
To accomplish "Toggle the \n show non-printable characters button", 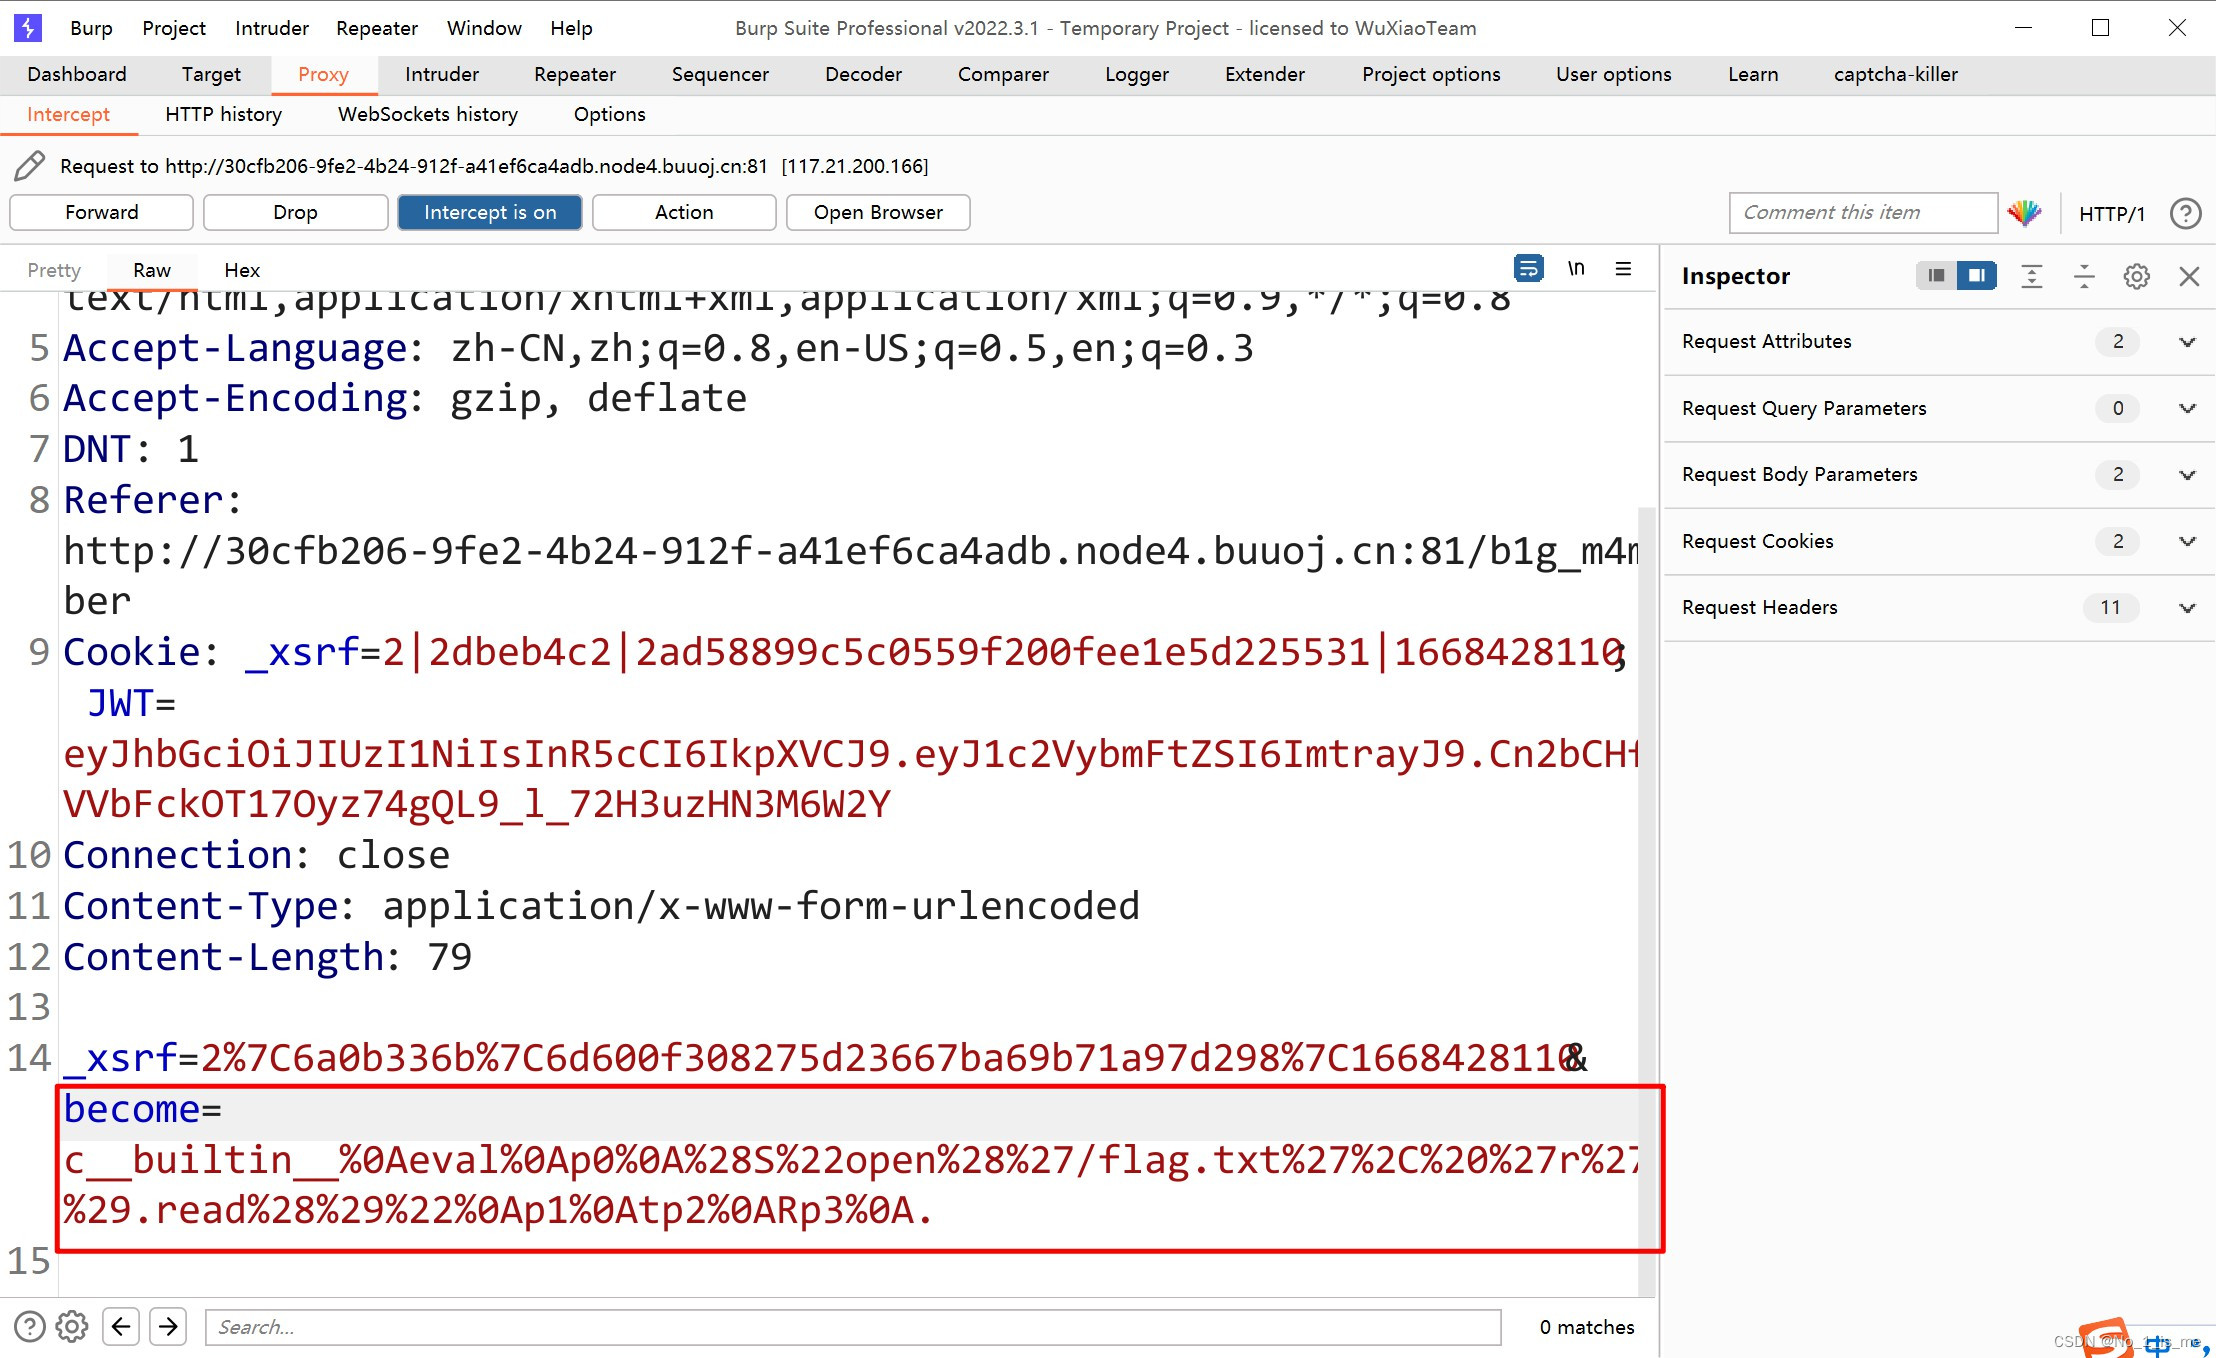I will coord(1576,268).
